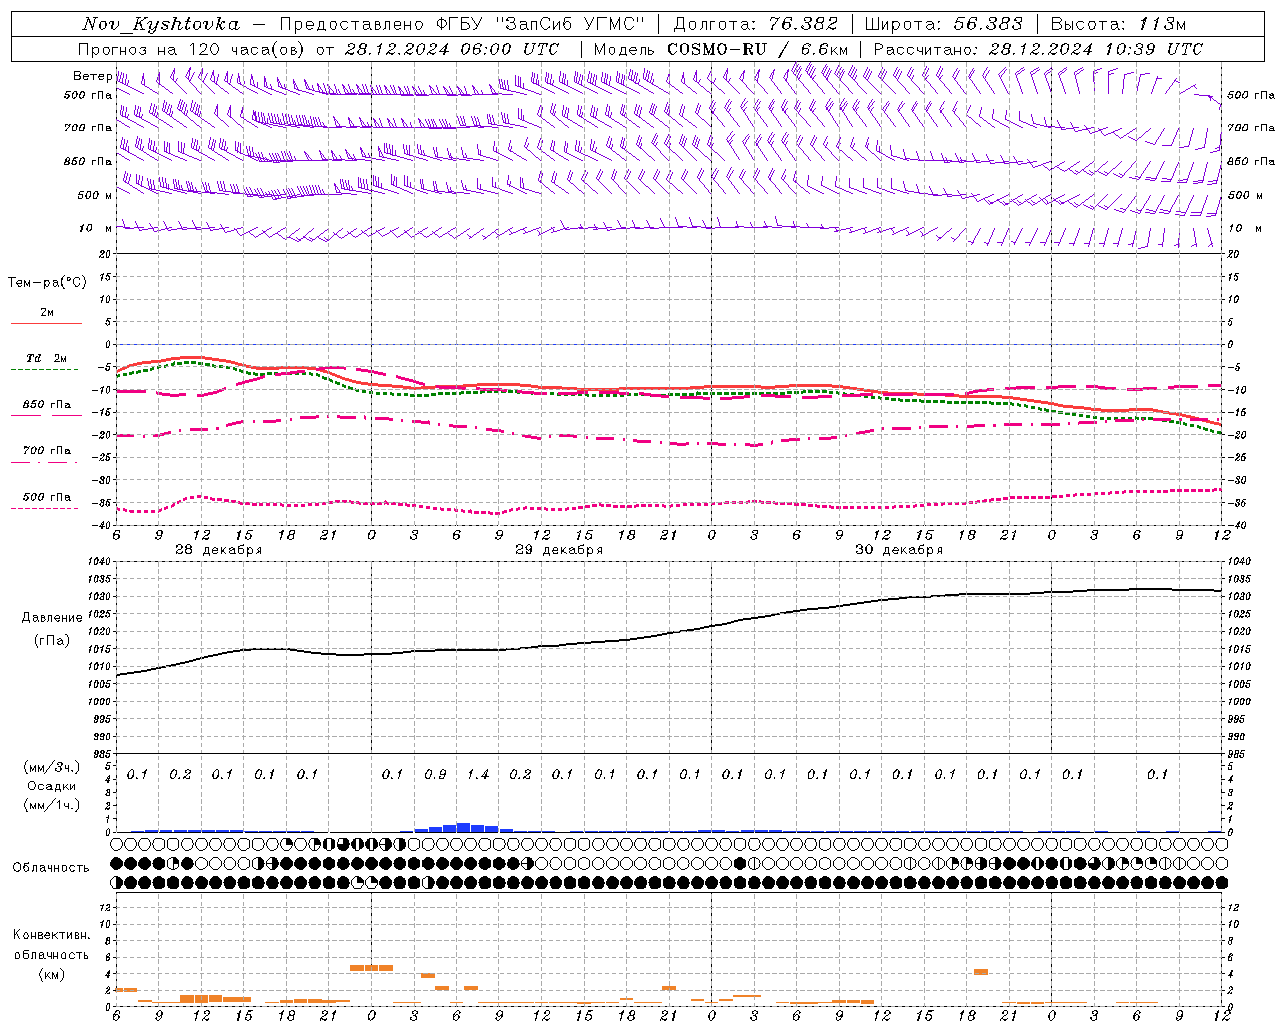1280x1024 pixels.
Task: Click the '30 декабря' date label
Action: (899, 550)
